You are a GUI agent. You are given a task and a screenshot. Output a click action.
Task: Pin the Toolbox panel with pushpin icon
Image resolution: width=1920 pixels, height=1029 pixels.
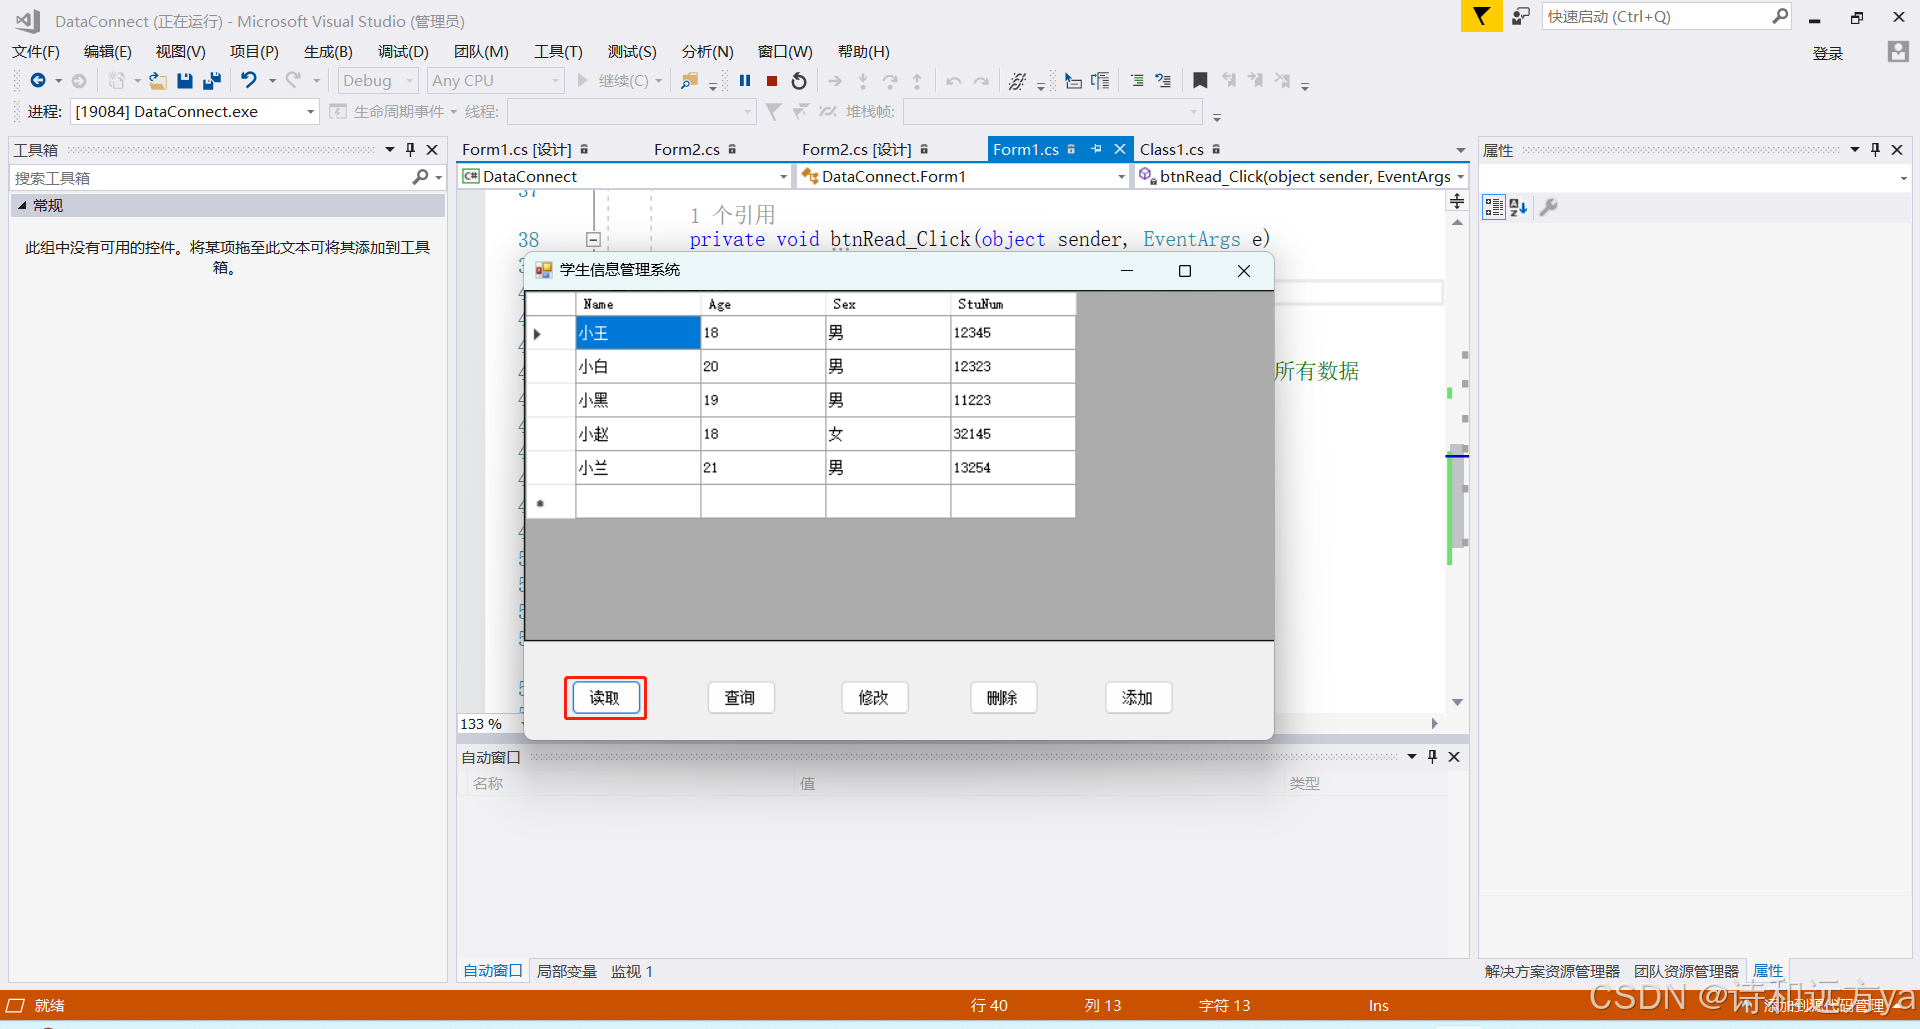[x=410, y=149]
